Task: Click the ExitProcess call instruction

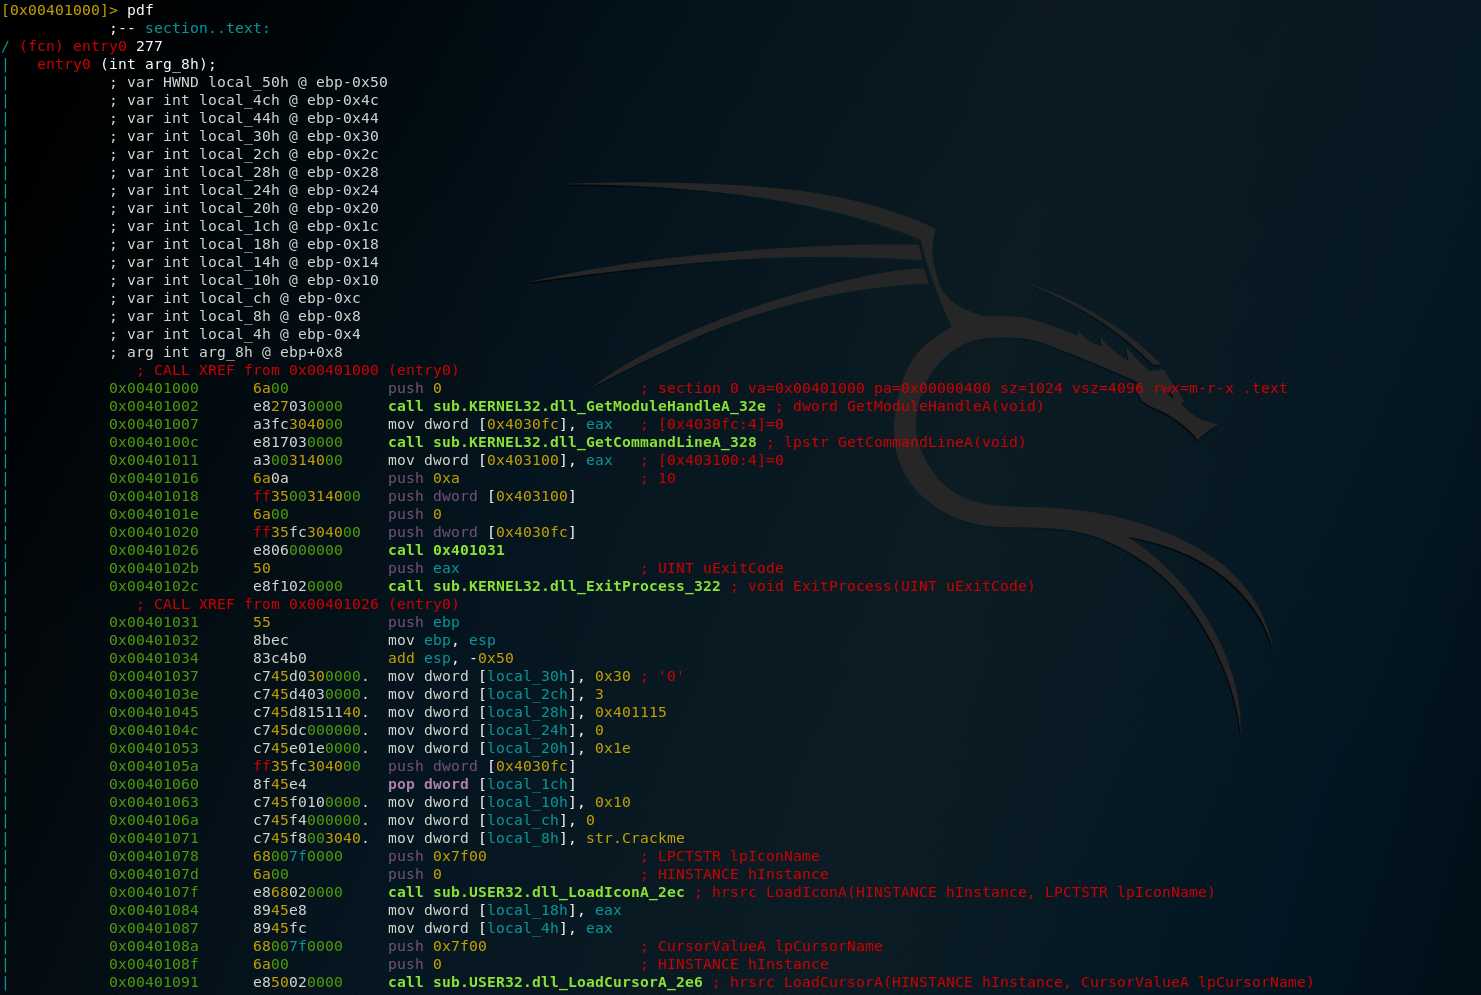Action: tap(554, 586)
